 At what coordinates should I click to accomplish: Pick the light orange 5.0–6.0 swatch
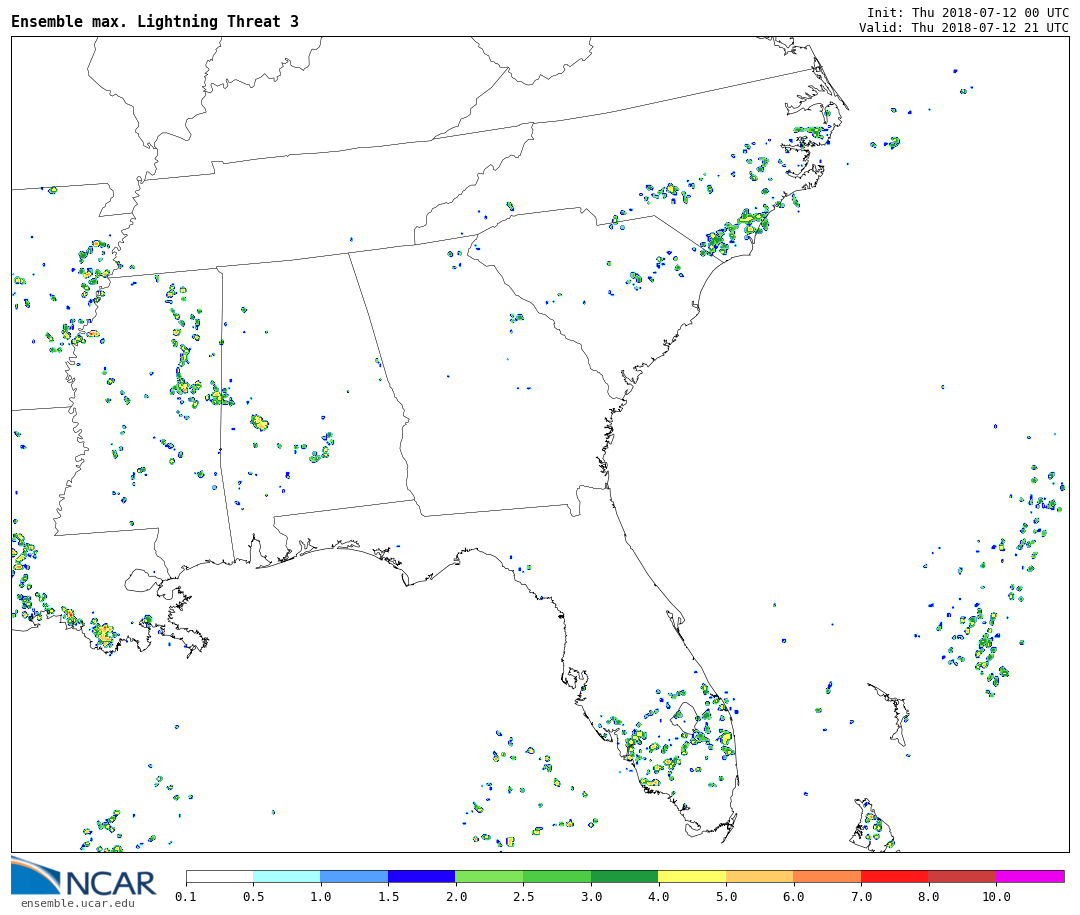[x=760, y=876]
